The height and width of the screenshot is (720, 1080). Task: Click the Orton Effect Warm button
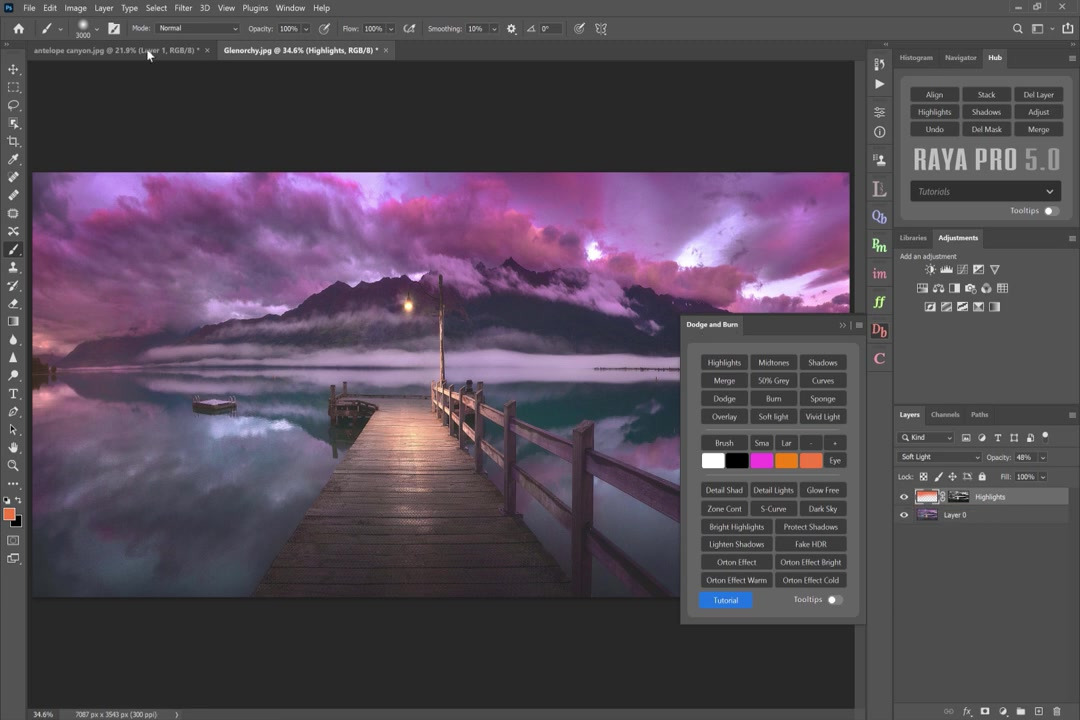pyautogui.click(x=736, y=580)
